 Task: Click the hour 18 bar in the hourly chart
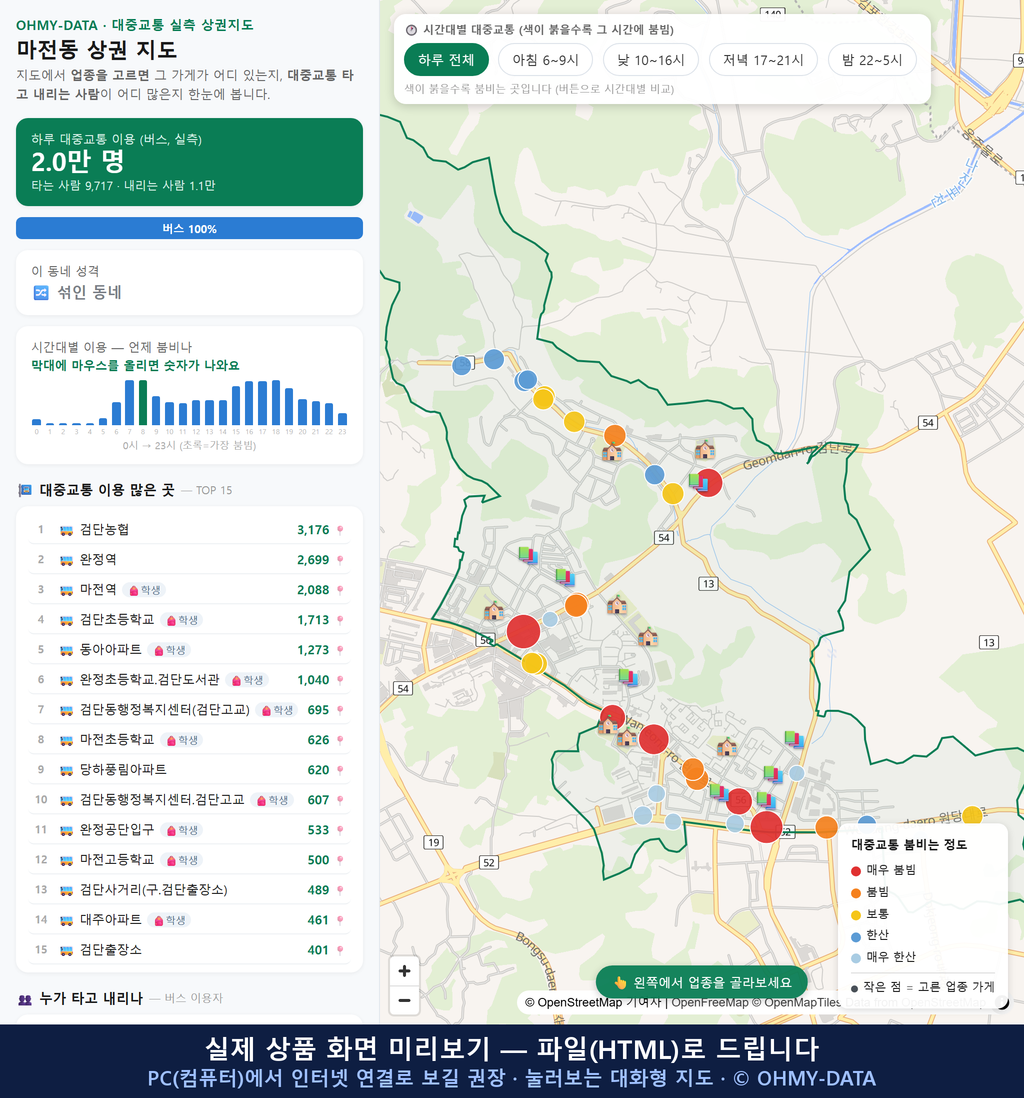(276, 403)
